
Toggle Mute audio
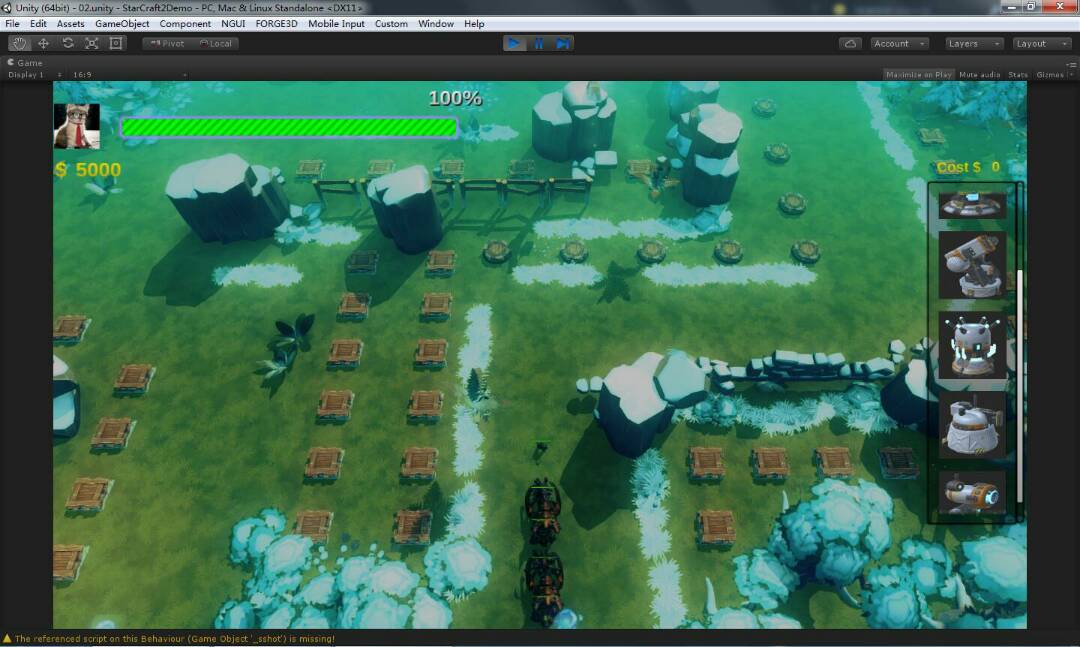pyautogui.click(x=979, y=74)
